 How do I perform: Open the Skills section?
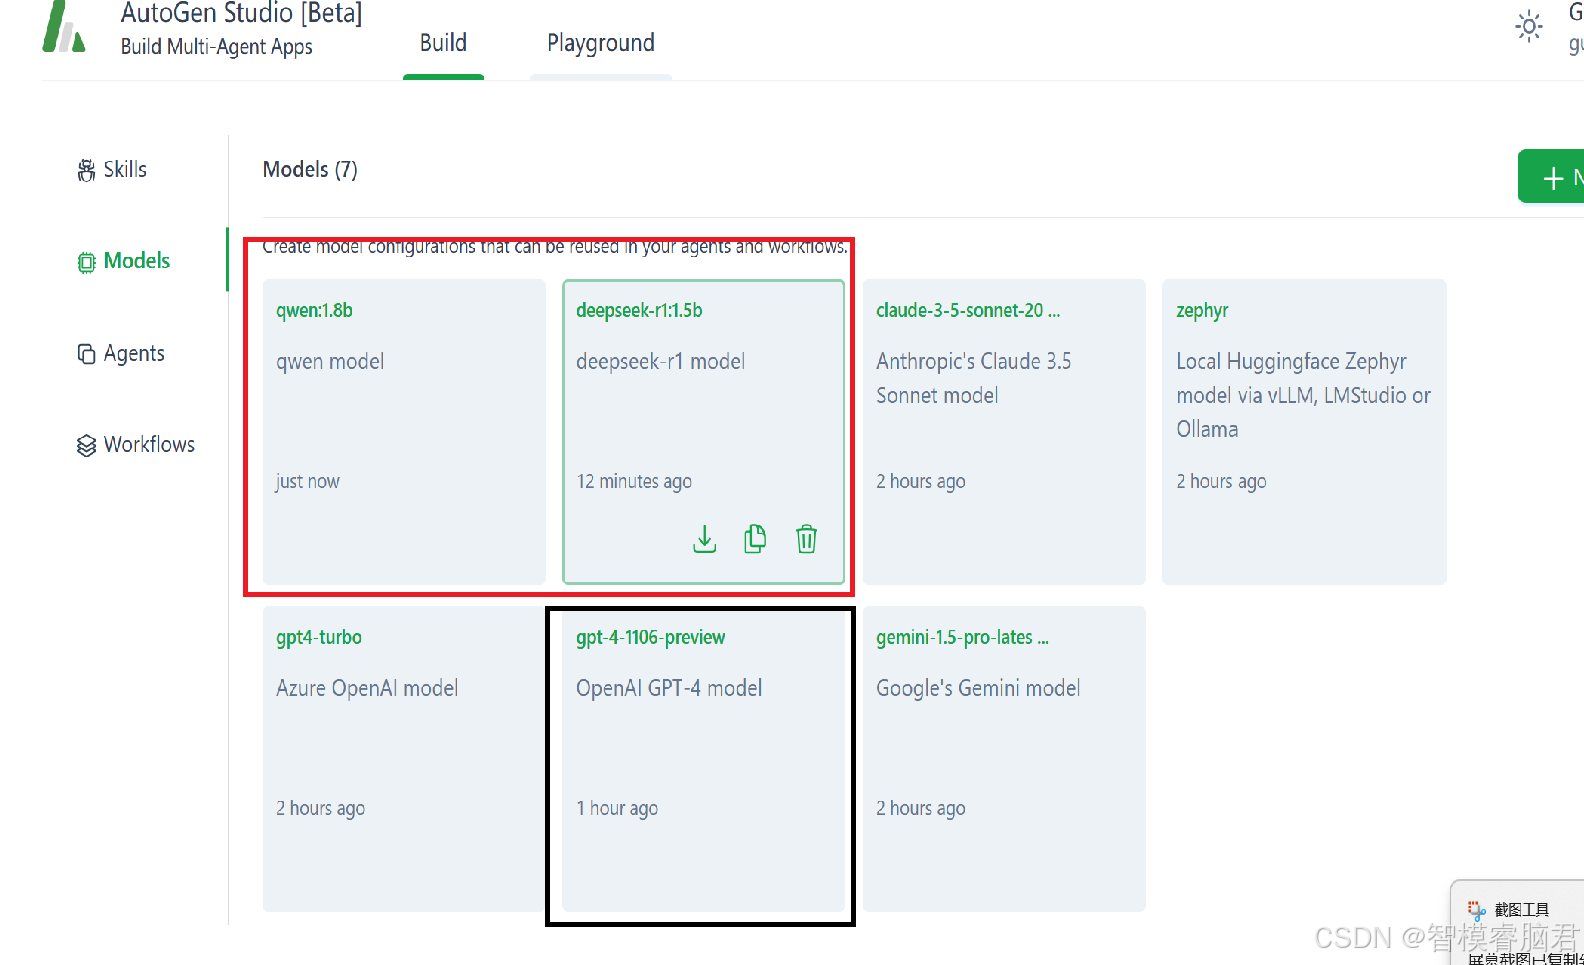(125, 170)
